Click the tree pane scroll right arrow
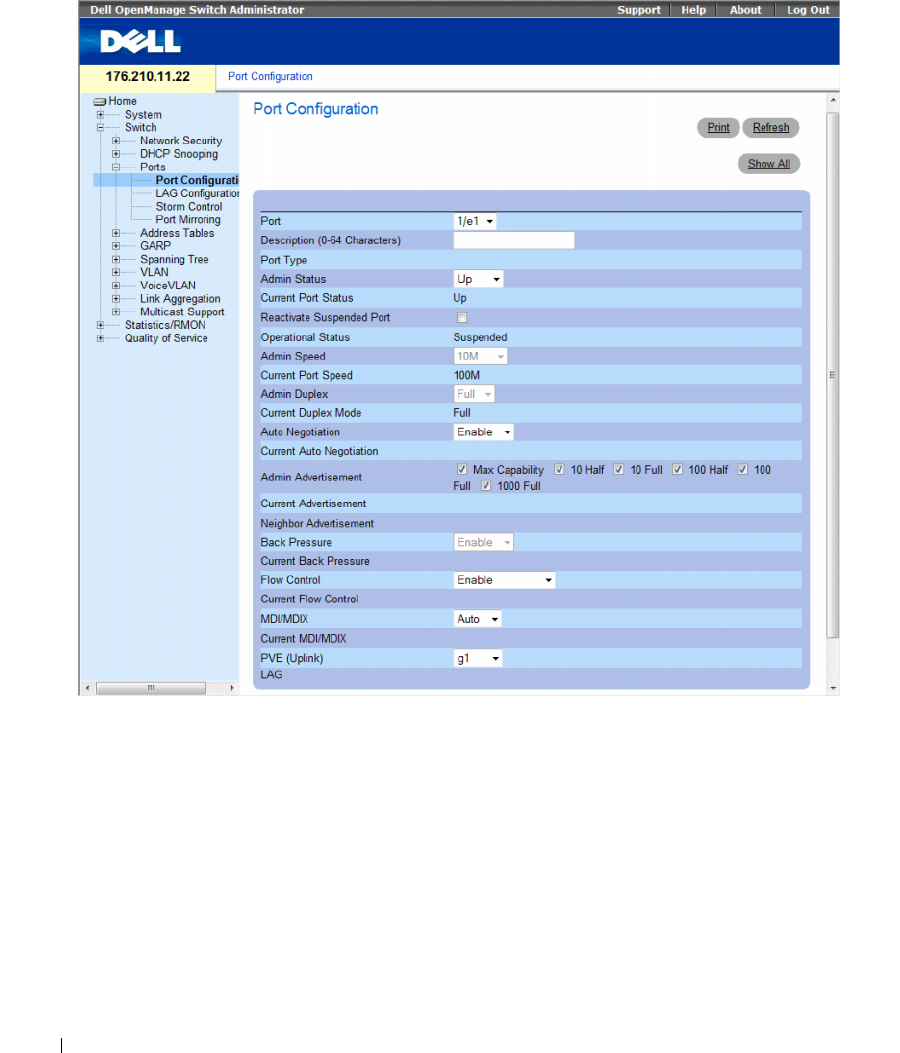The image size is (900, 1053). (x=232, y=688)
